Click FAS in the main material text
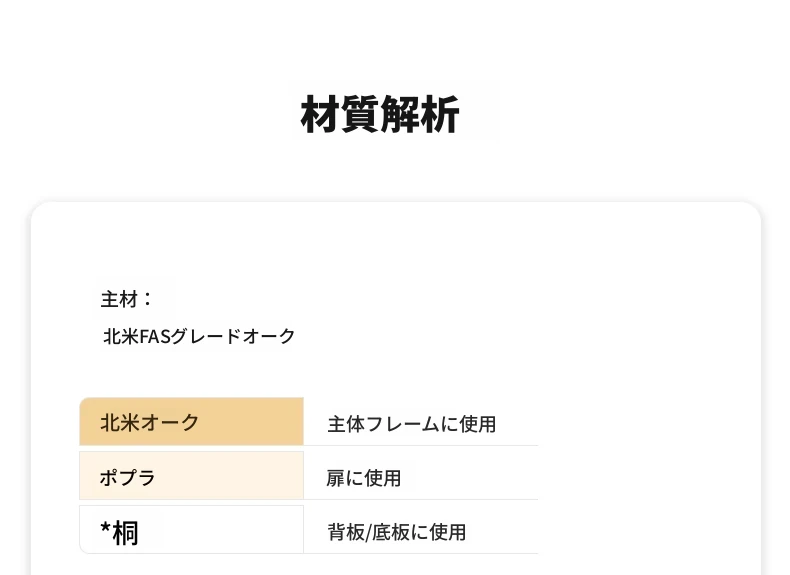This screenshot has height=575, width=790. (x=155, y=336)
